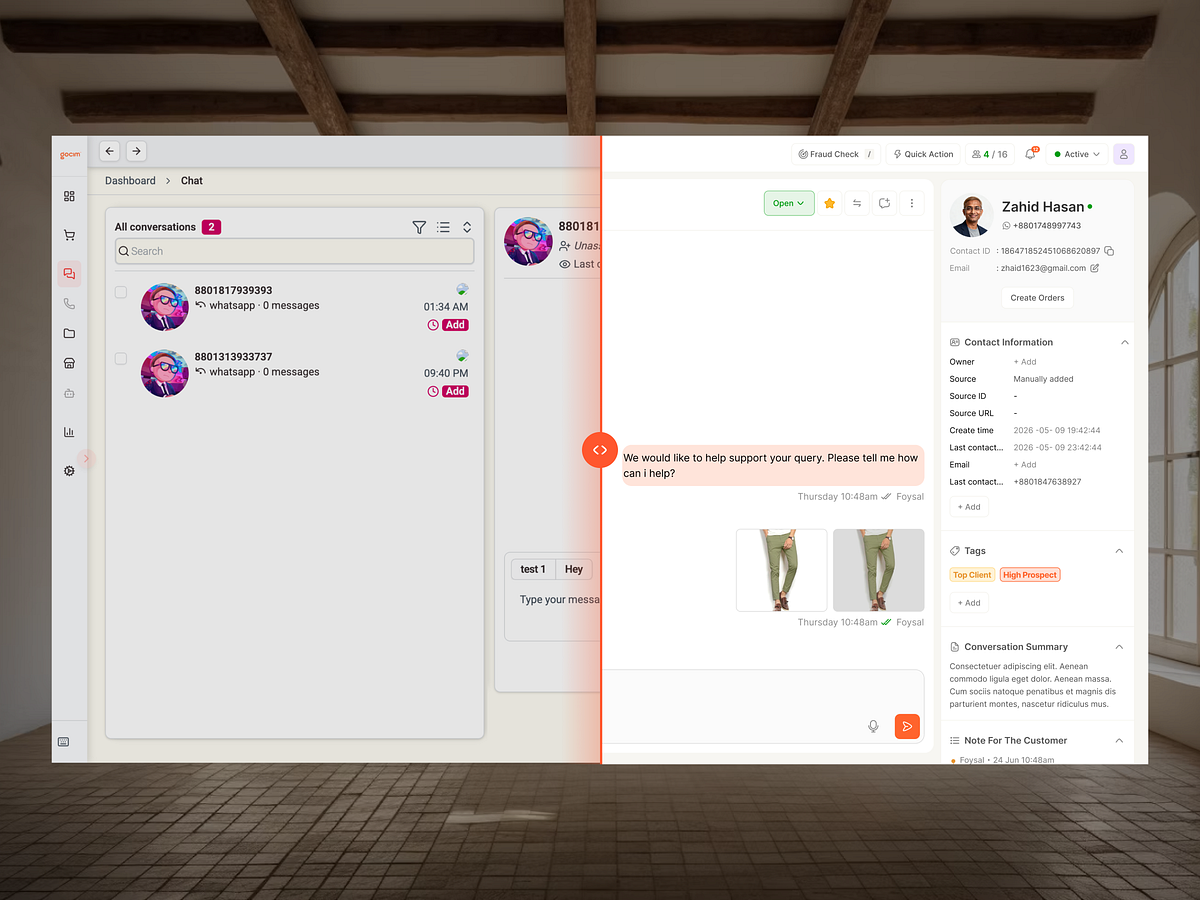This screenshot has width=1200, height=900.
Task: Open the chat conversations sidebar icon
Action: 69,274
